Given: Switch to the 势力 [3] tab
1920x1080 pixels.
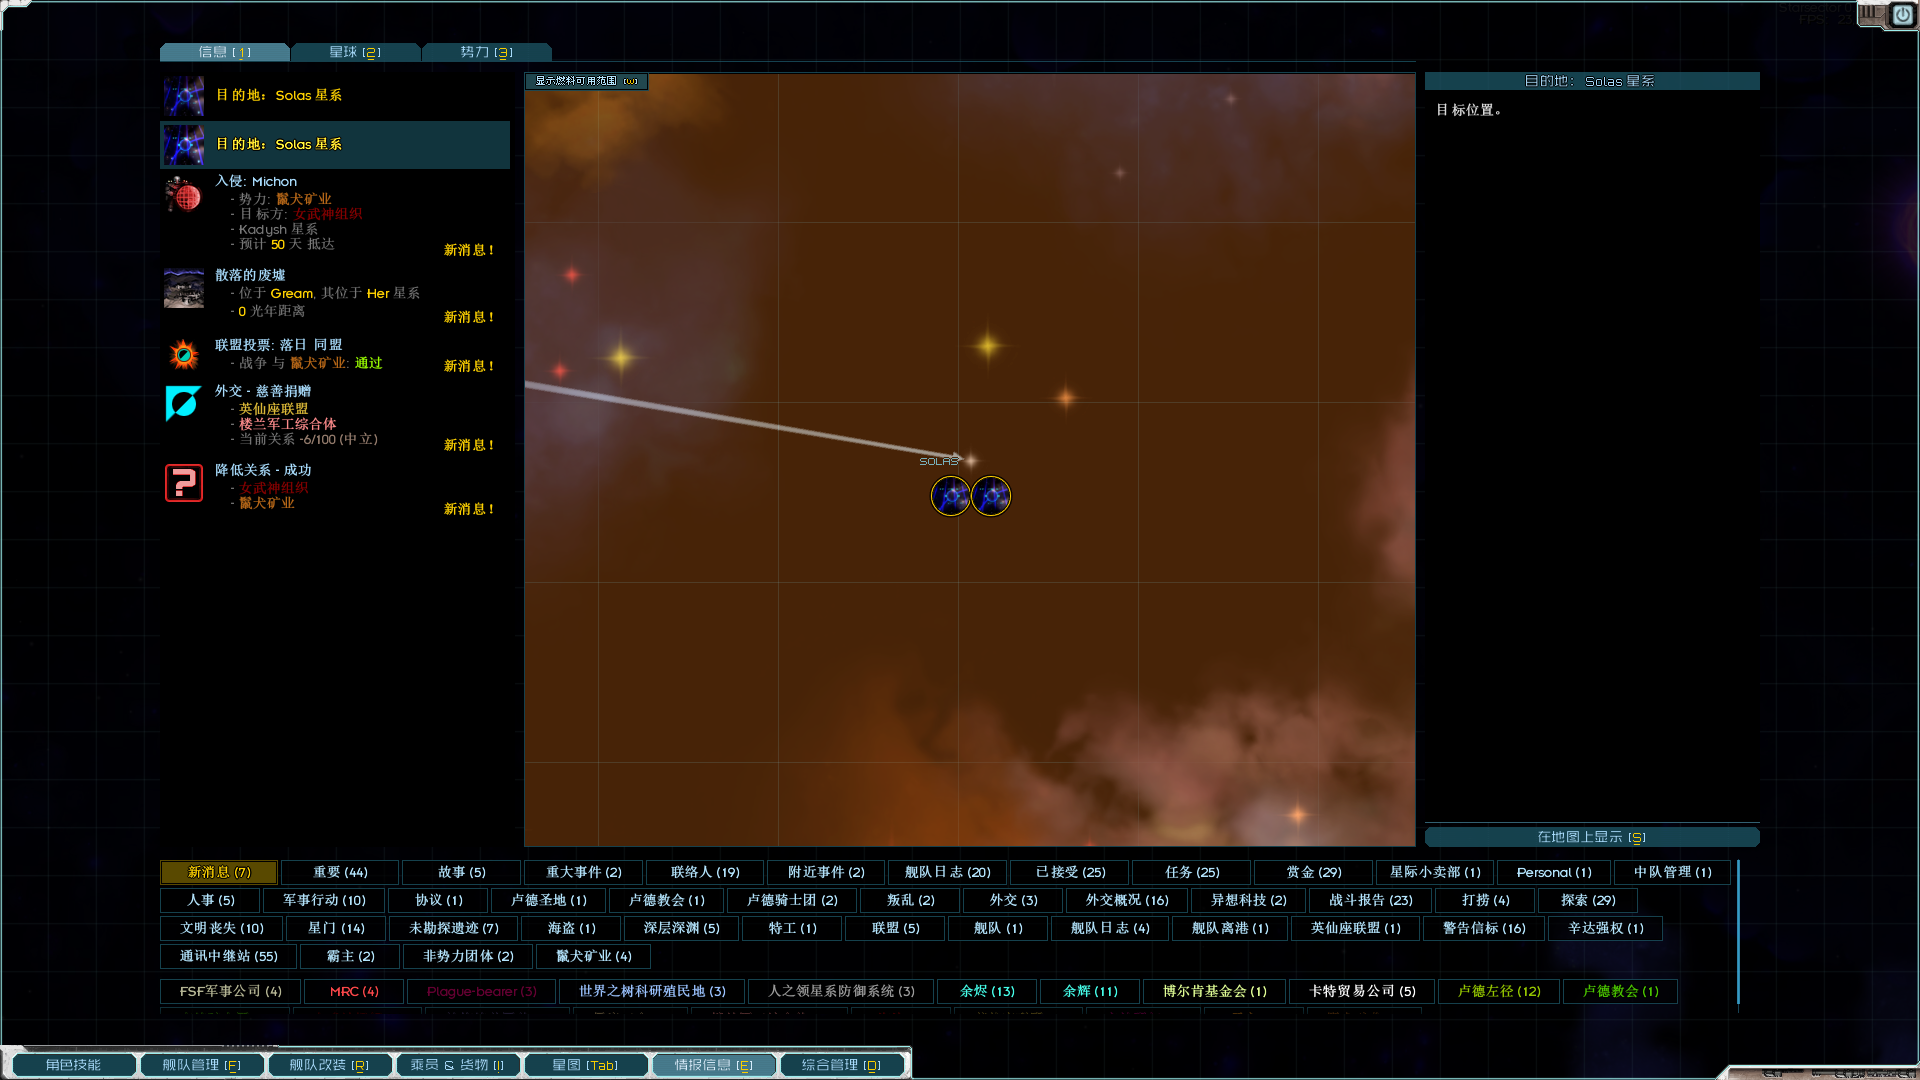Looking at the screenshot, I should (x=486, y=52).
